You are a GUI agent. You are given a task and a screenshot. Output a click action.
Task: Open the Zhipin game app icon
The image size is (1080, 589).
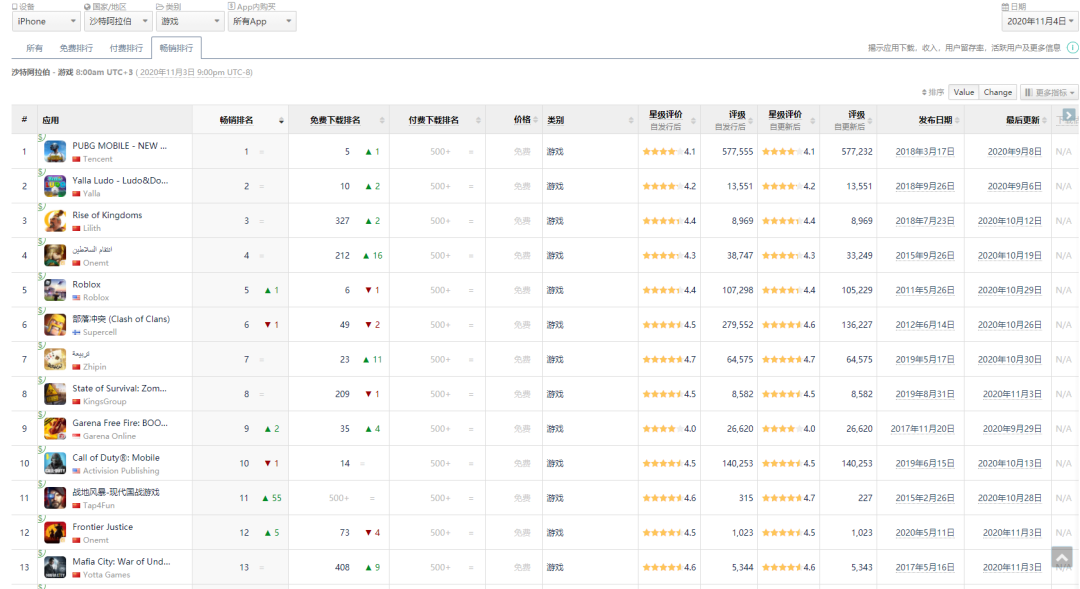(55, 360)
